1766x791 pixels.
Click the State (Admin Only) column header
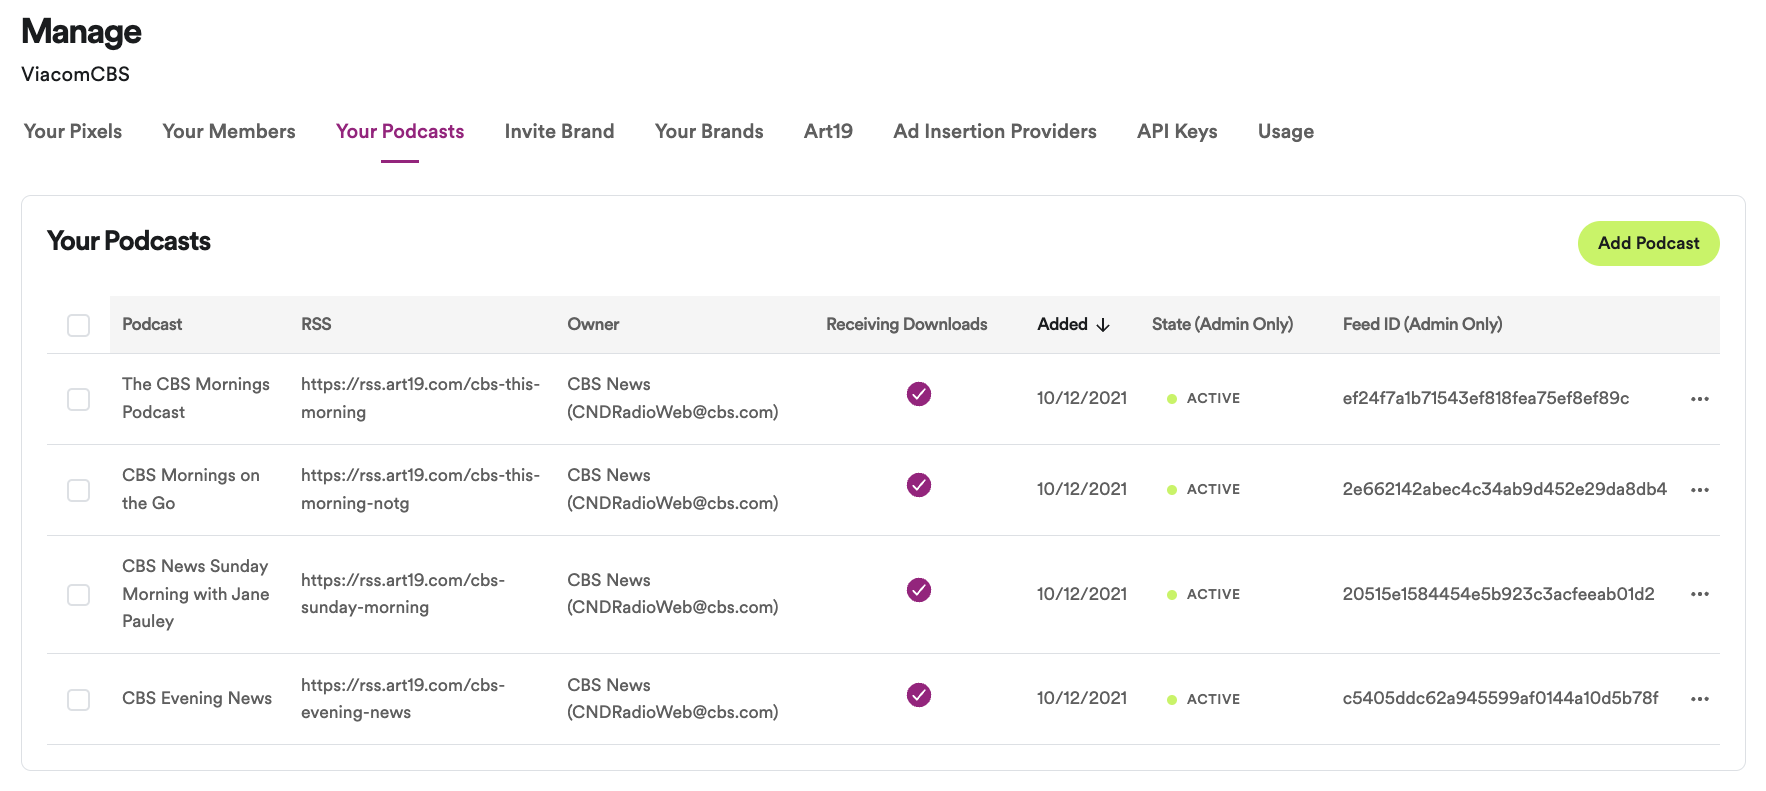[1222, 324]
